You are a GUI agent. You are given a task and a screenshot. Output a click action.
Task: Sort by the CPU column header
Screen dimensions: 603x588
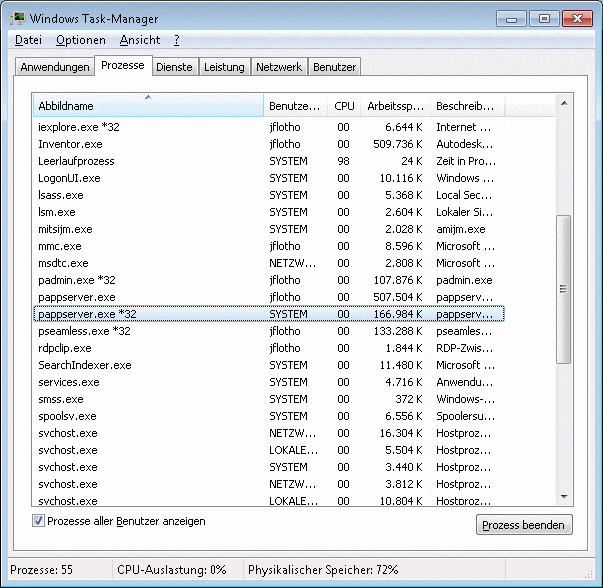tap(344, 106)
